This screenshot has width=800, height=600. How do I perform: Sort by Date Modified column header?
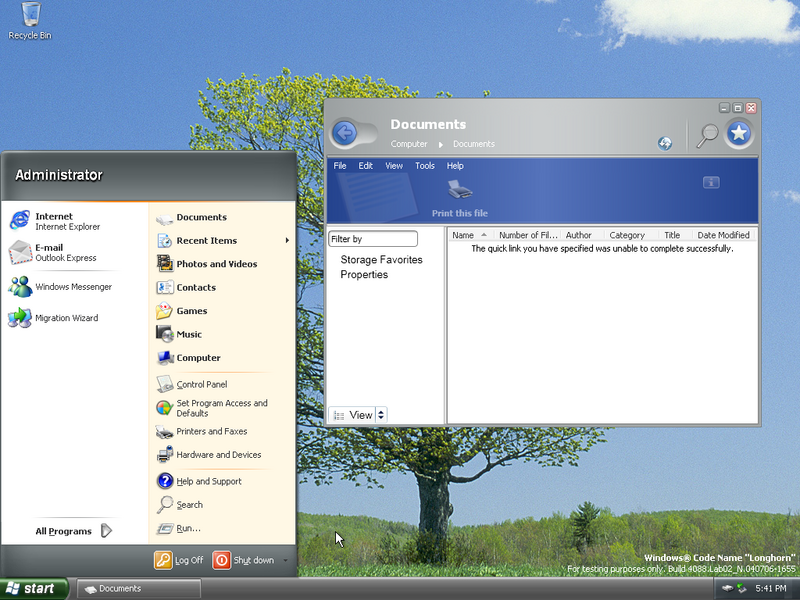tap(723, 235)
